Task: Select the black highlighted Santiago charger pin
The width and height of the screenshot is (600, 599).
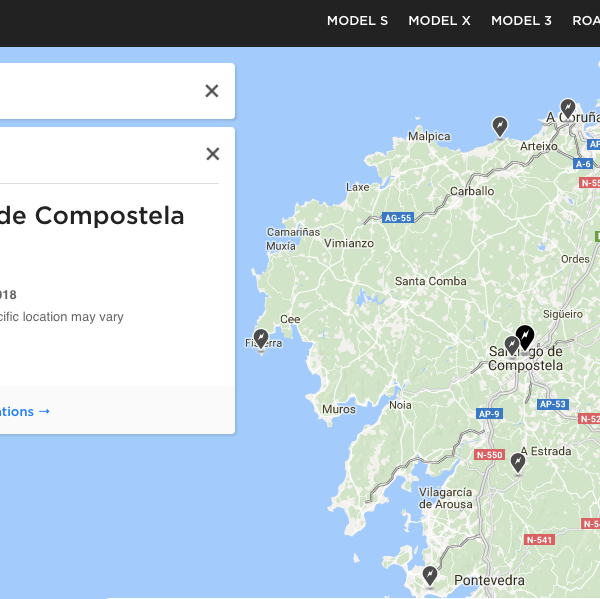Action: coord(525,338)
